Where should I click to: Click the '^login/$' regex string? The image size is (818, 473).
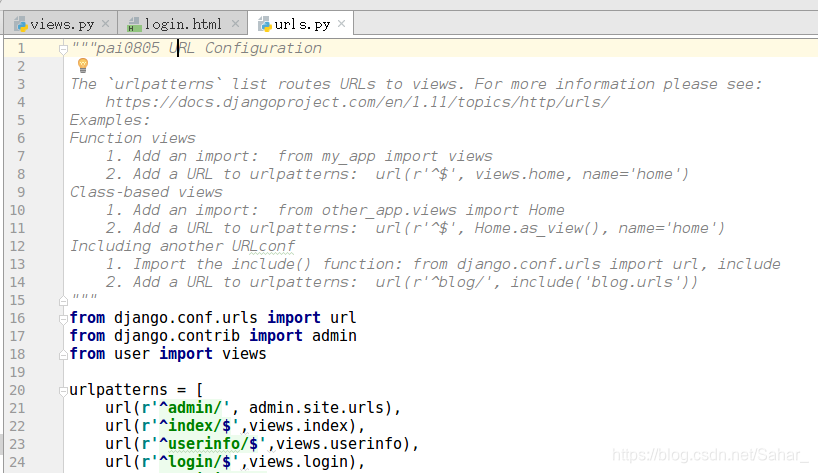(x=195, y=462)
